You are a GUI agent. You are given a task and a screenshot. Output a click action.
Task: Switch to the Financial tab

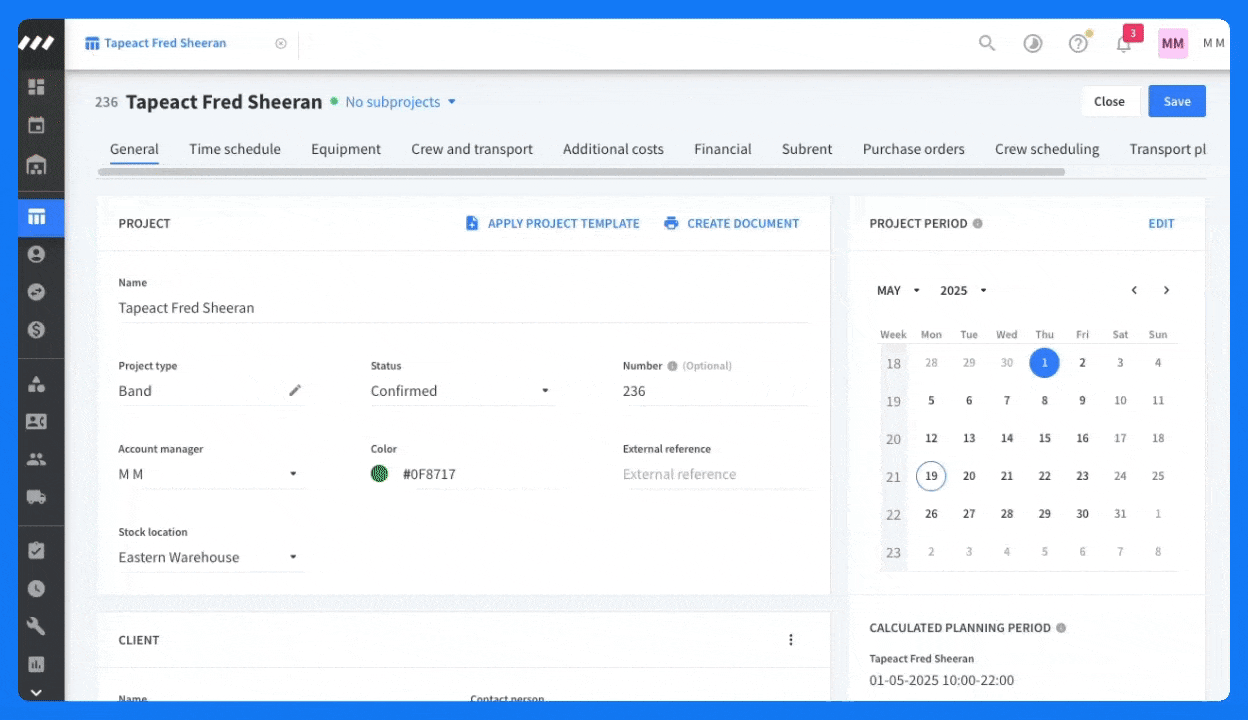pos(723,149)
